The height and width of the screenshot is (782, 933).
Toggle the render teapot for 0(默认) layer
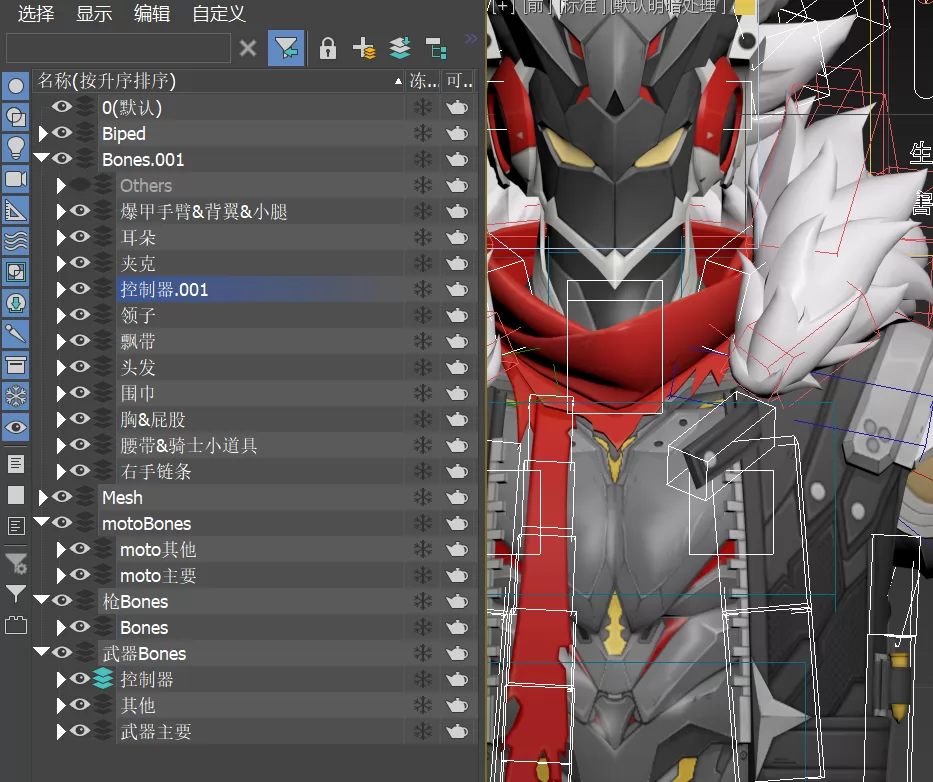pyautogui.click(x=457, y=108)
